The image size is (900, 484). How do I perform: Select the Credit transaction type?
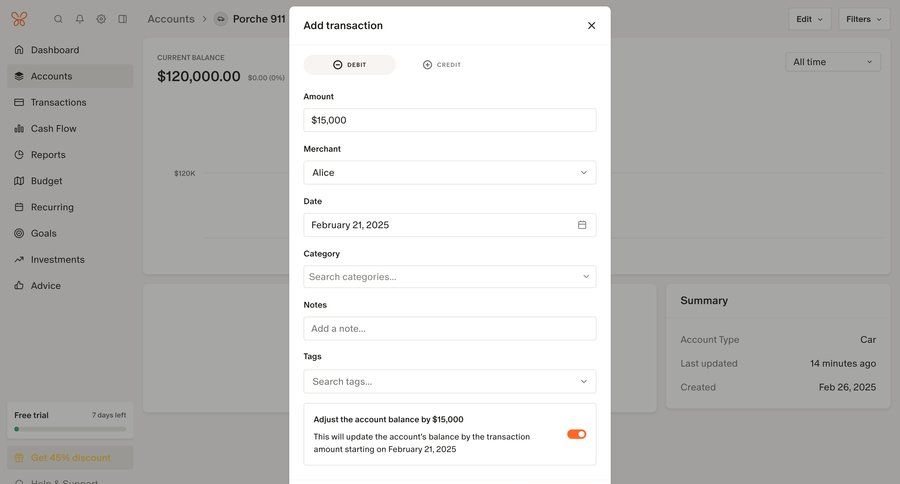[x=441, y=65]
